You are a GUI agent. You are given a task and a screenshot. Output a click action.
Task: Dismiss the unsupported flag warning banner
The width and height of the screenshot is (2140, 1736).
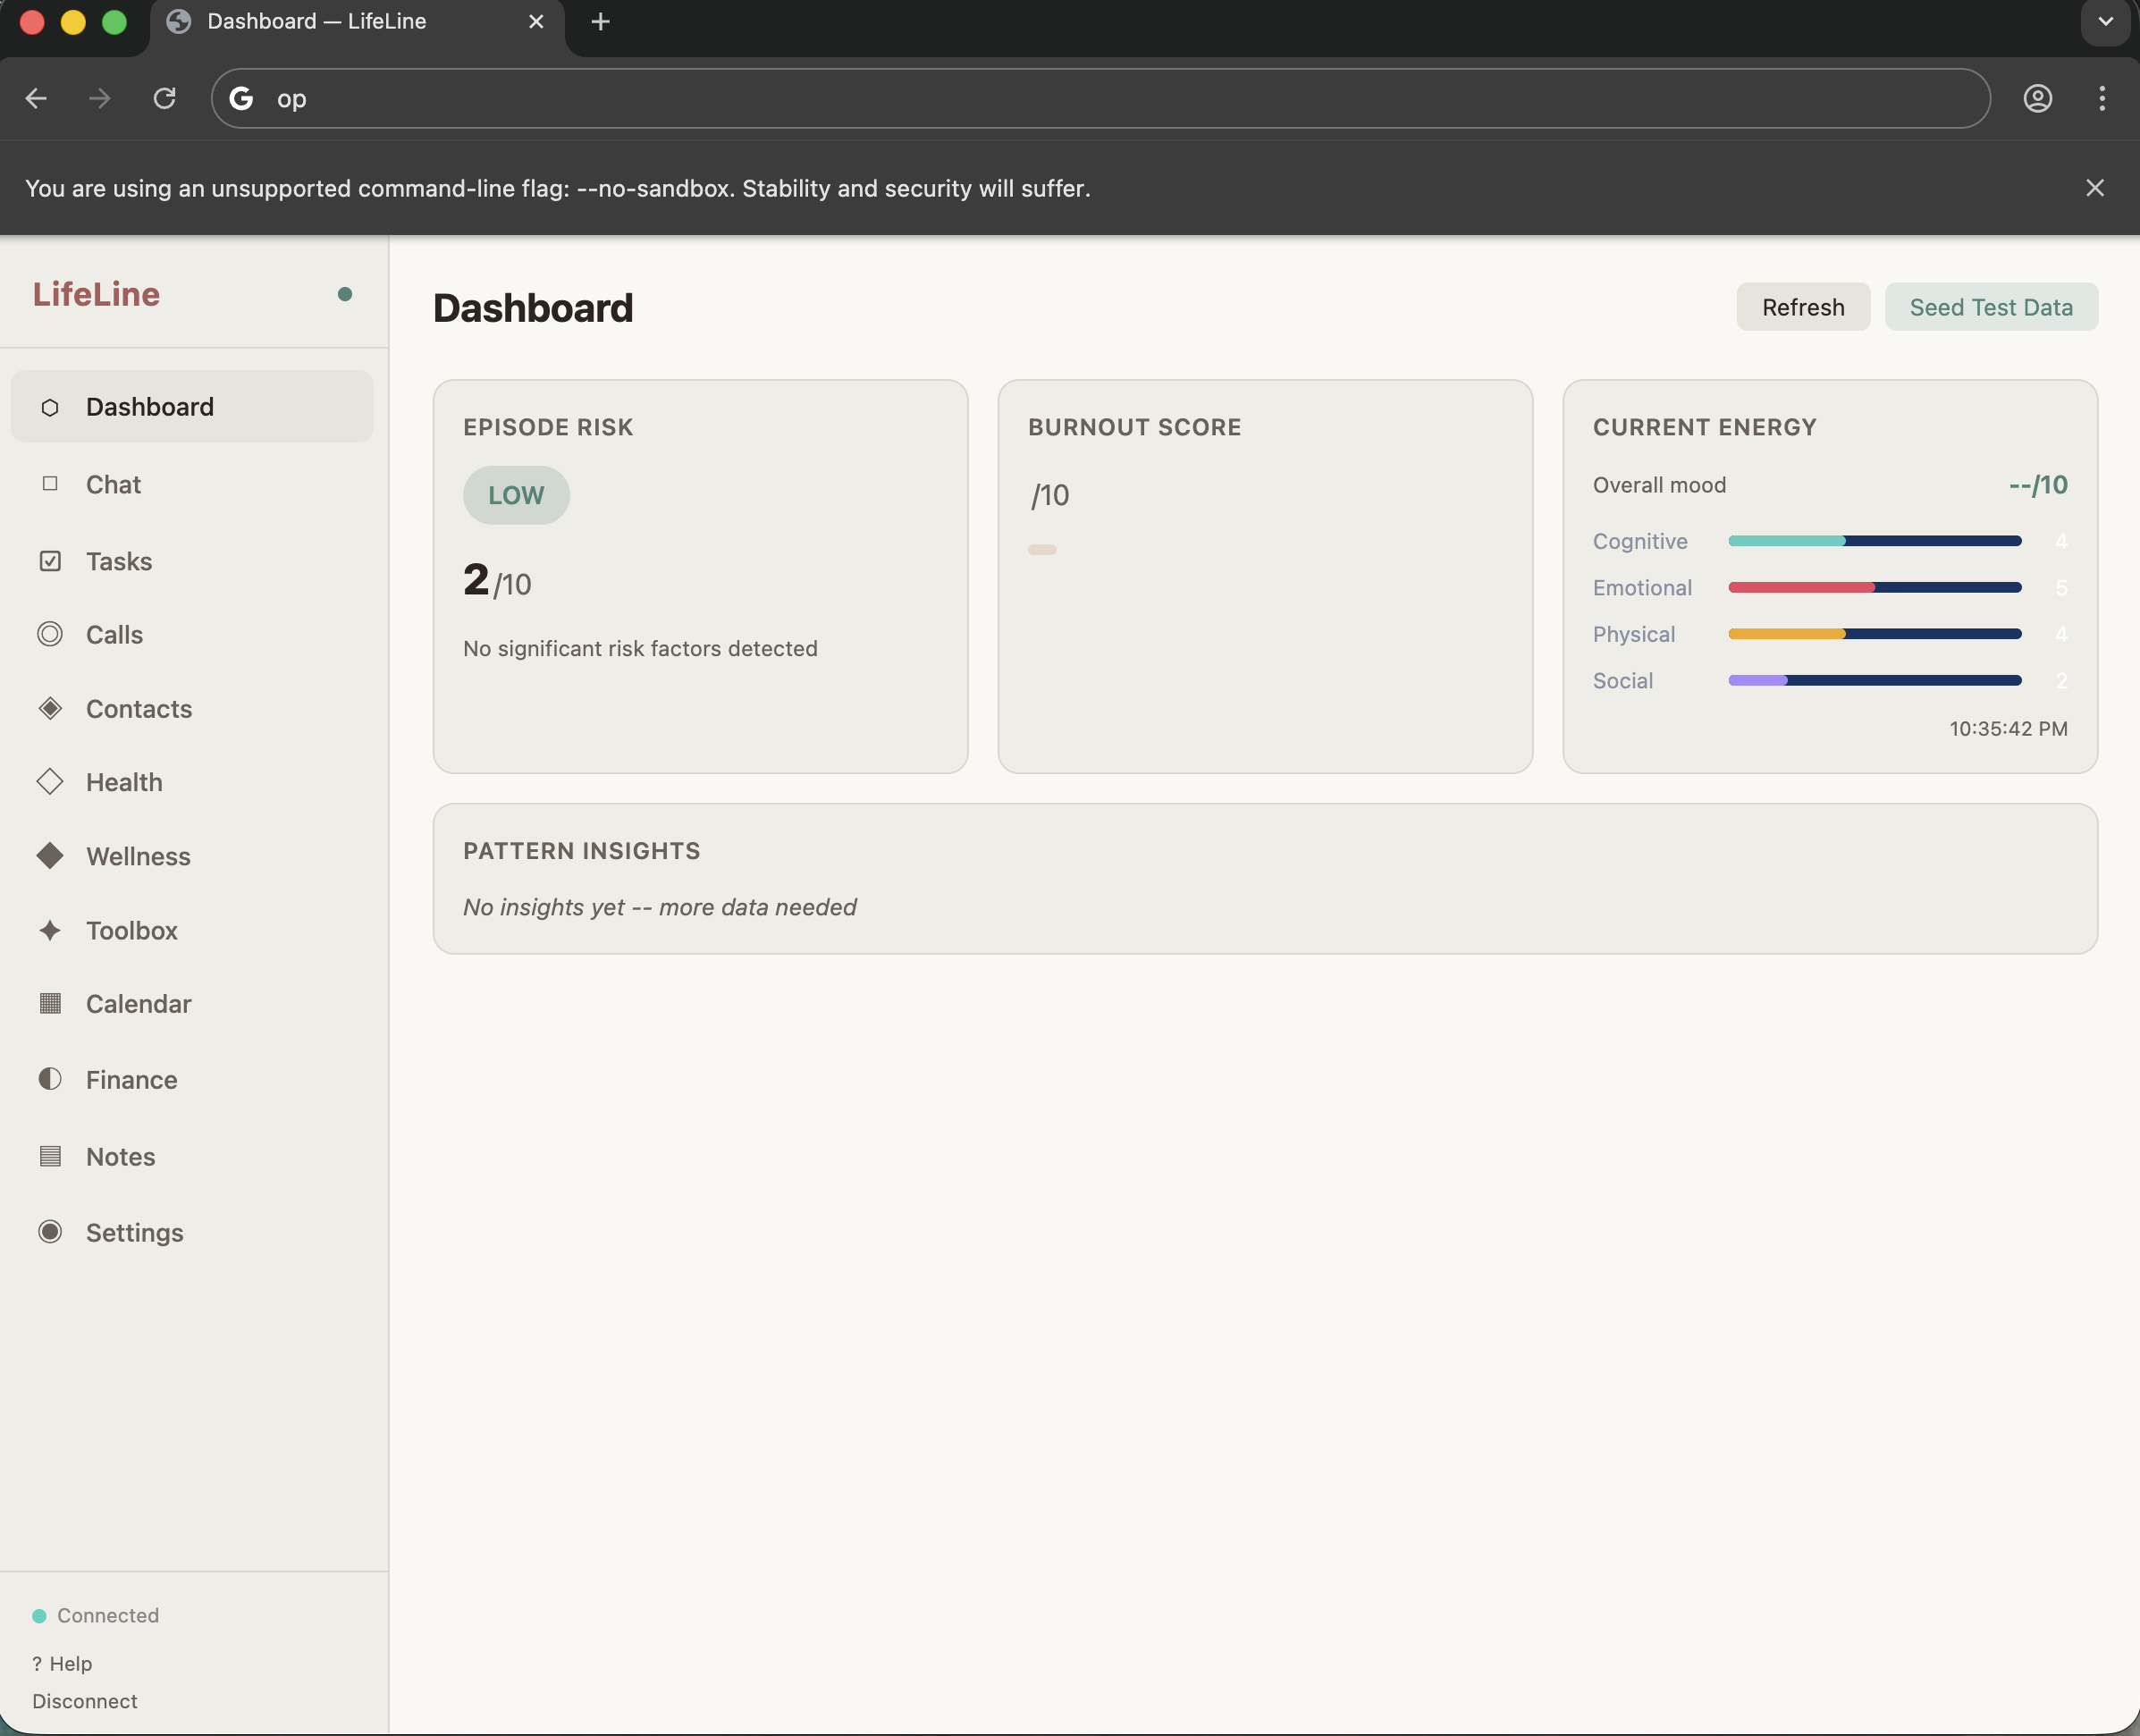[x=2095, y=188]
